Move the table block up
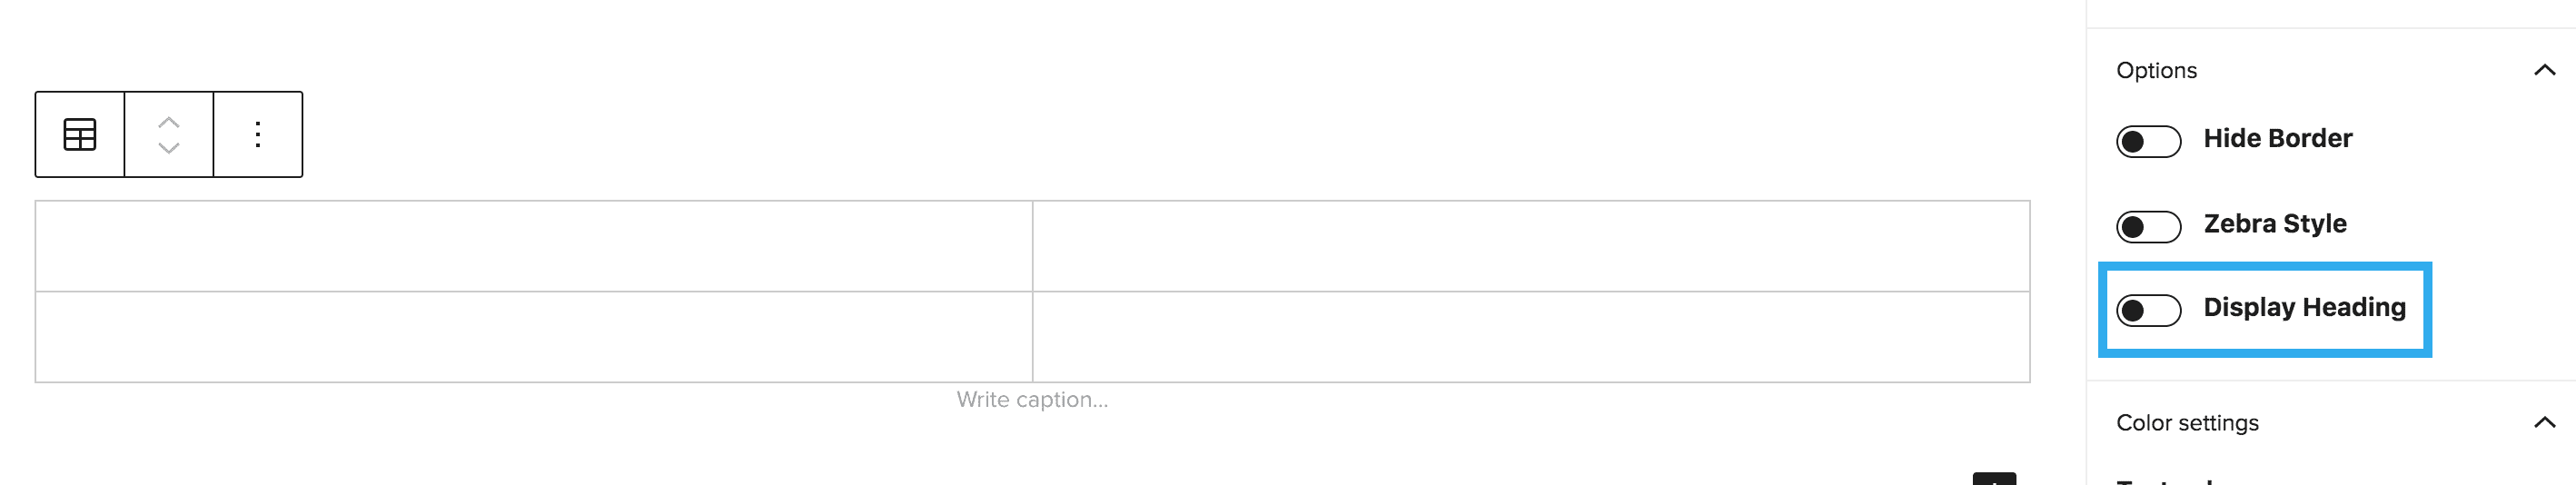The image size is (2576, 485). [169, 122]
